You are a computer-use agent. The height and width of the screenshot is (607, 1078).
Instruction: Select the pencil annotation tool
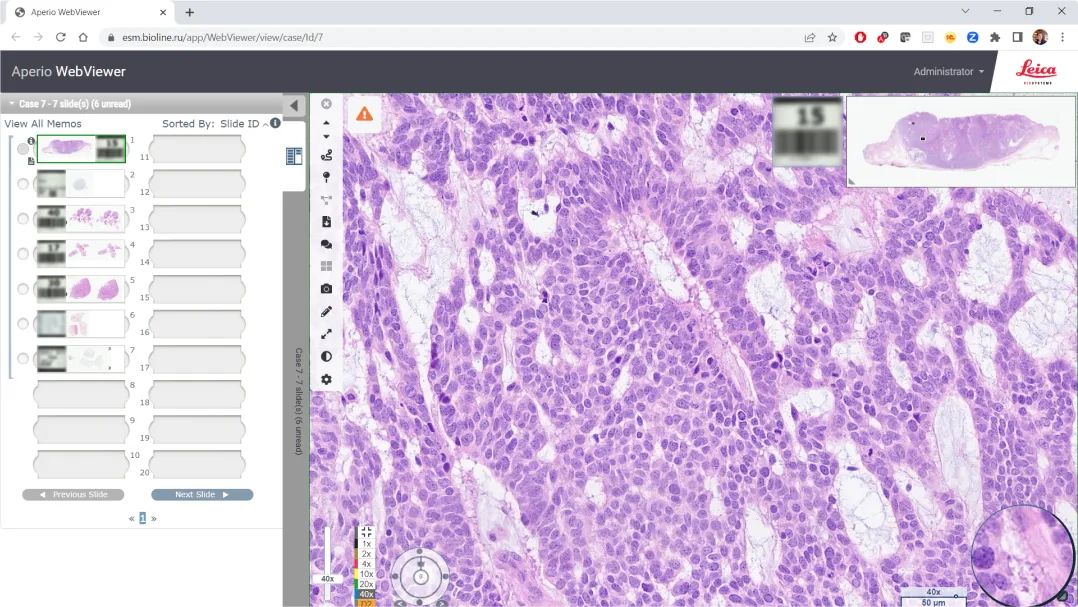click(326, 312)
